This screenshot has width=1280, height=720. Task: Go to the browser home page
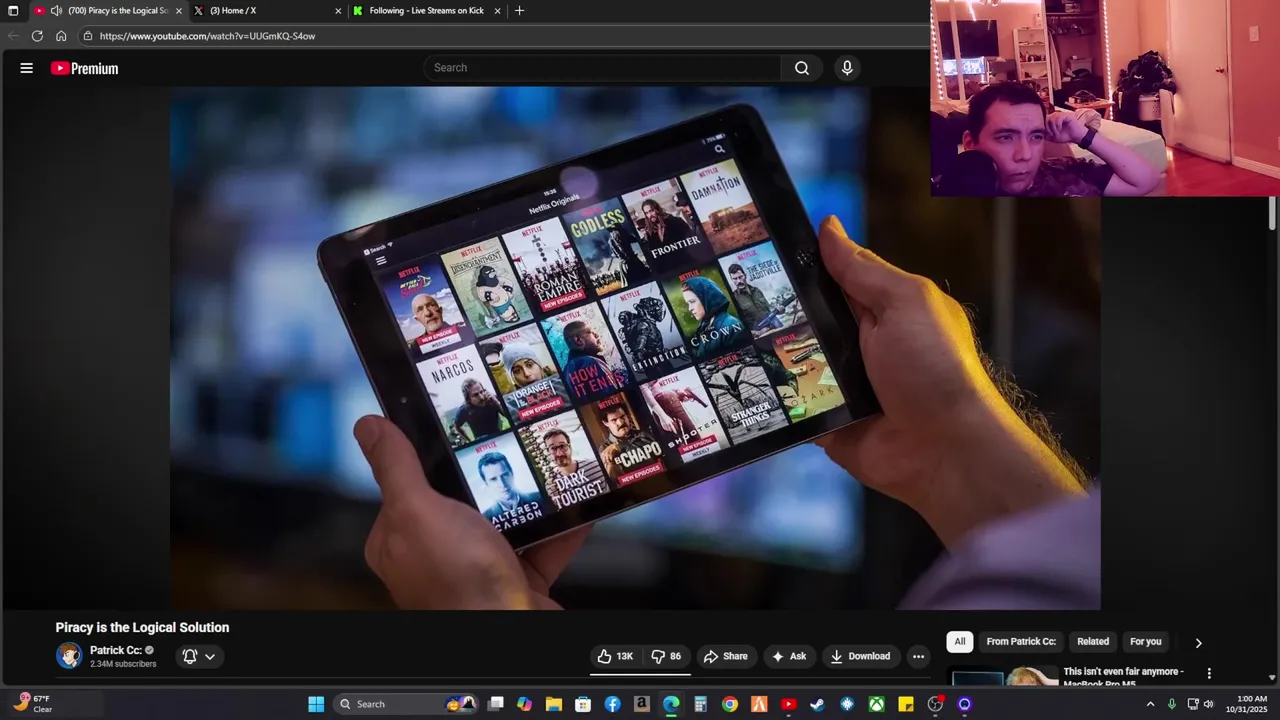pyautogui.click(x=61, y=36)
